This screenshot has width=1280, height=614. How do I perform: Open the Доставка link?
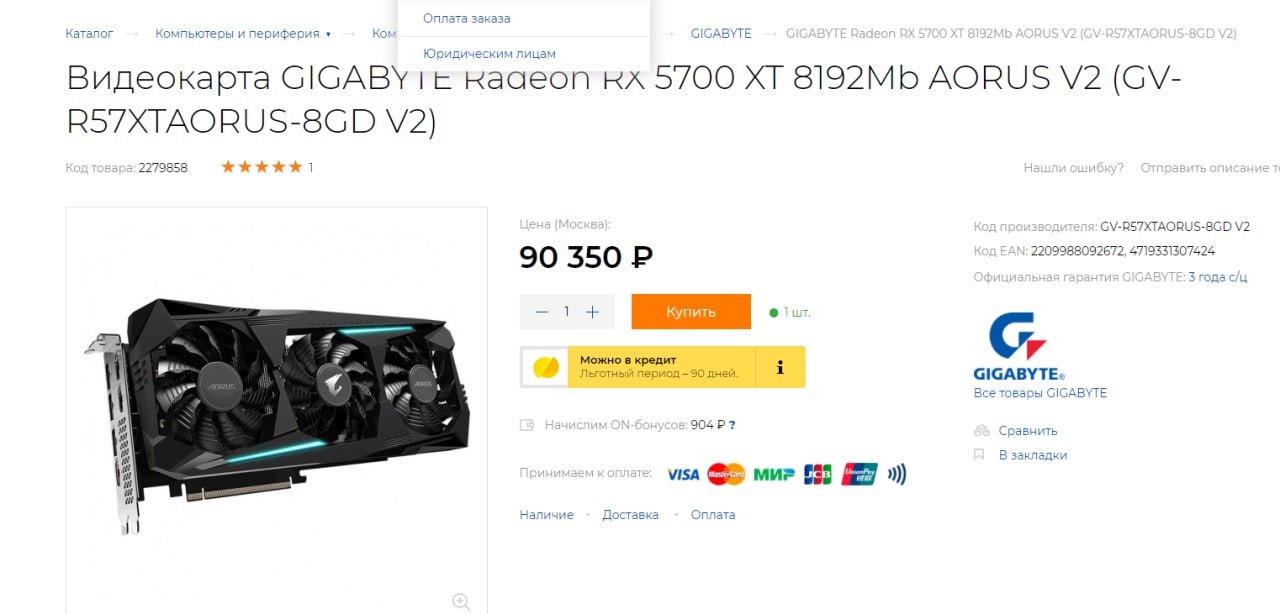[x=630, y=515]
